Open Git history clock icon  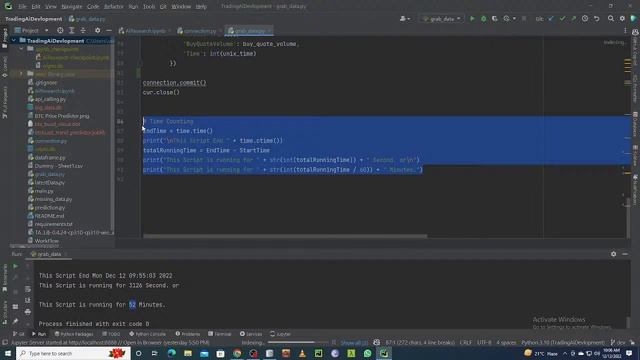pyautogui.click(x=585, y=19)
